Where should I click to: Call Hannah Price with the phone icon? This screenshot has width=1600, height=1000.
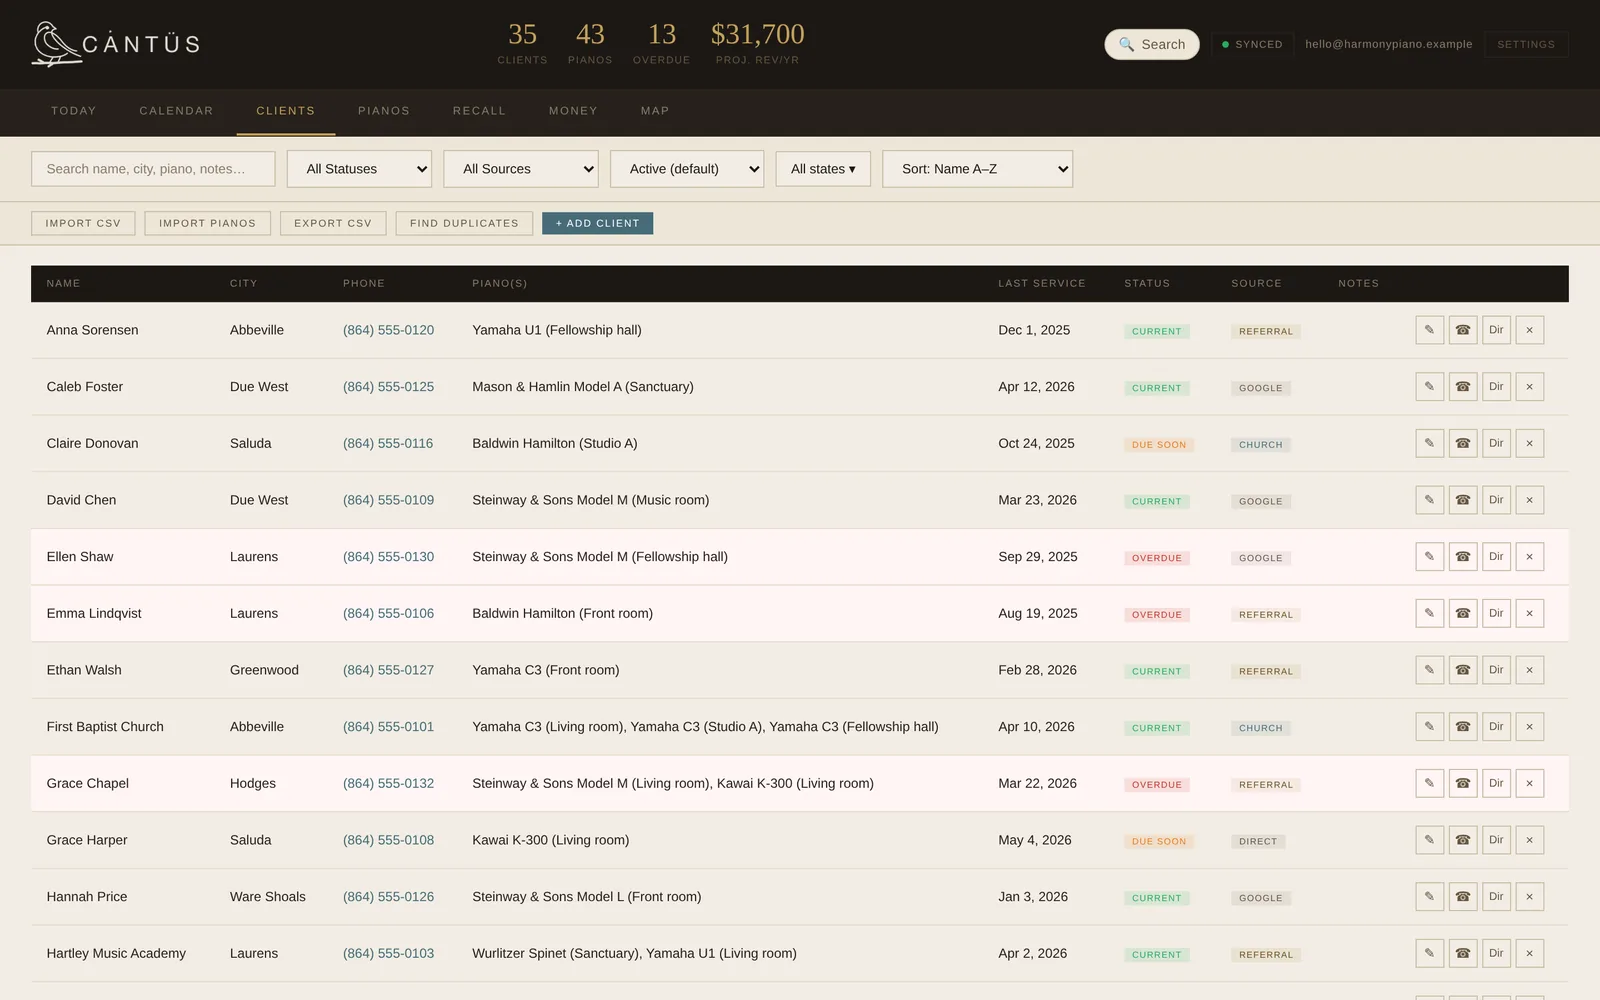point(1463,897)
